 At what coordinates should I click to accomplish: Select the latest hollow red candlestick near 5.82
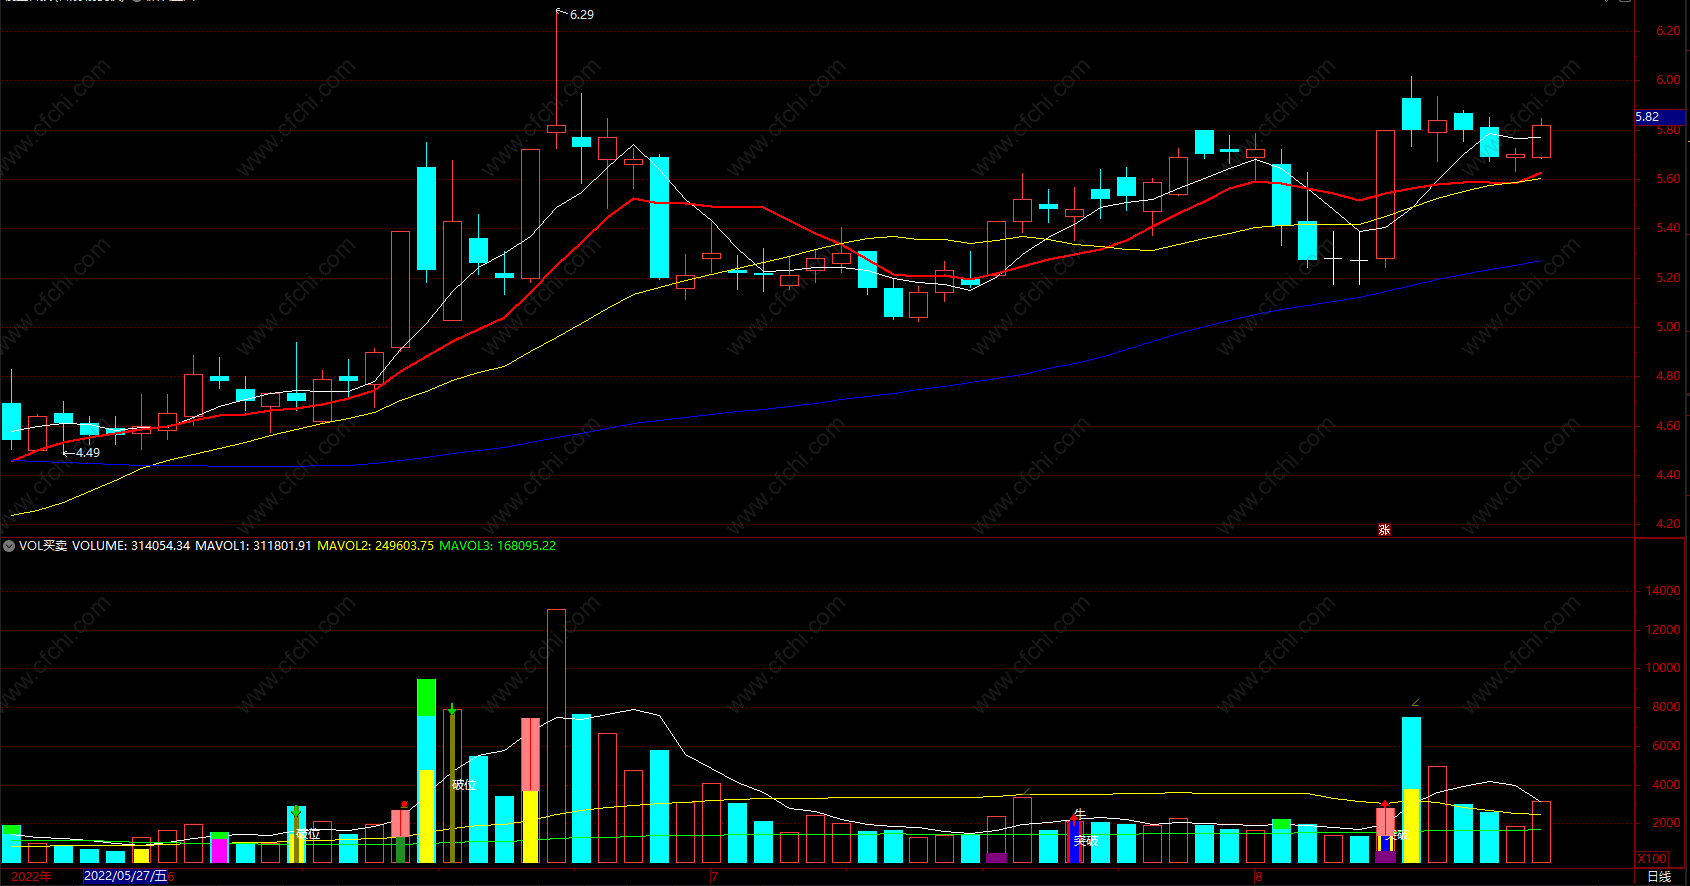[x=1541, y=141]
